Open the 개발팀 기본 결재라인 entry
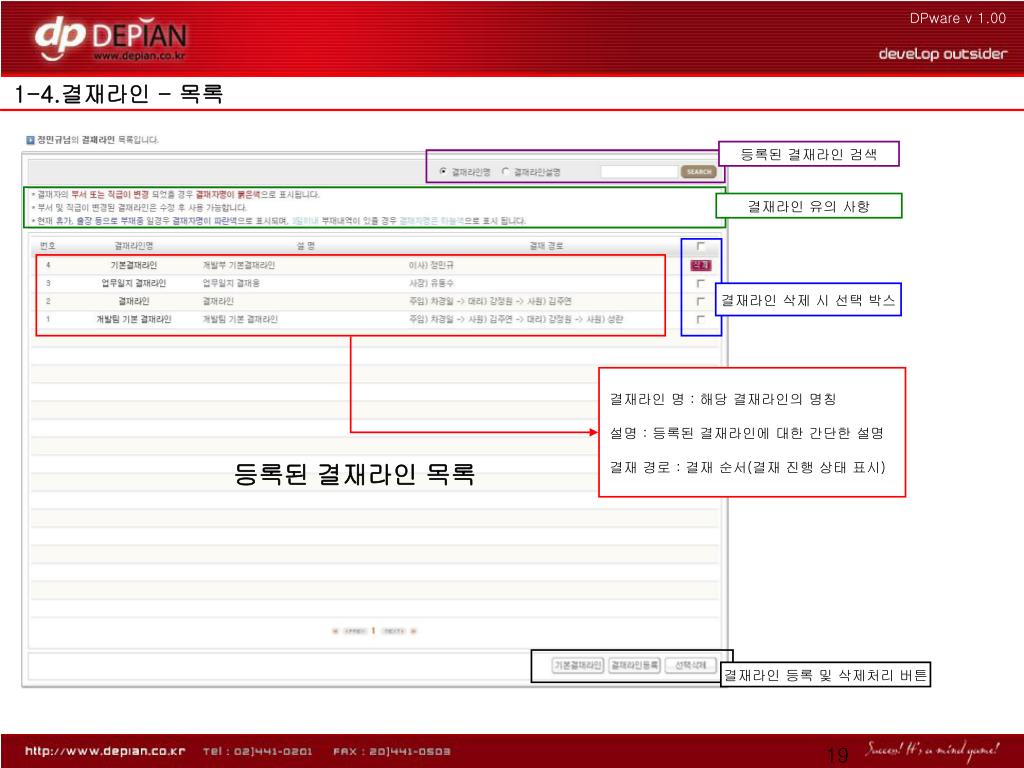The width and height of the screenshot is (1024, 768). (133, 319)
